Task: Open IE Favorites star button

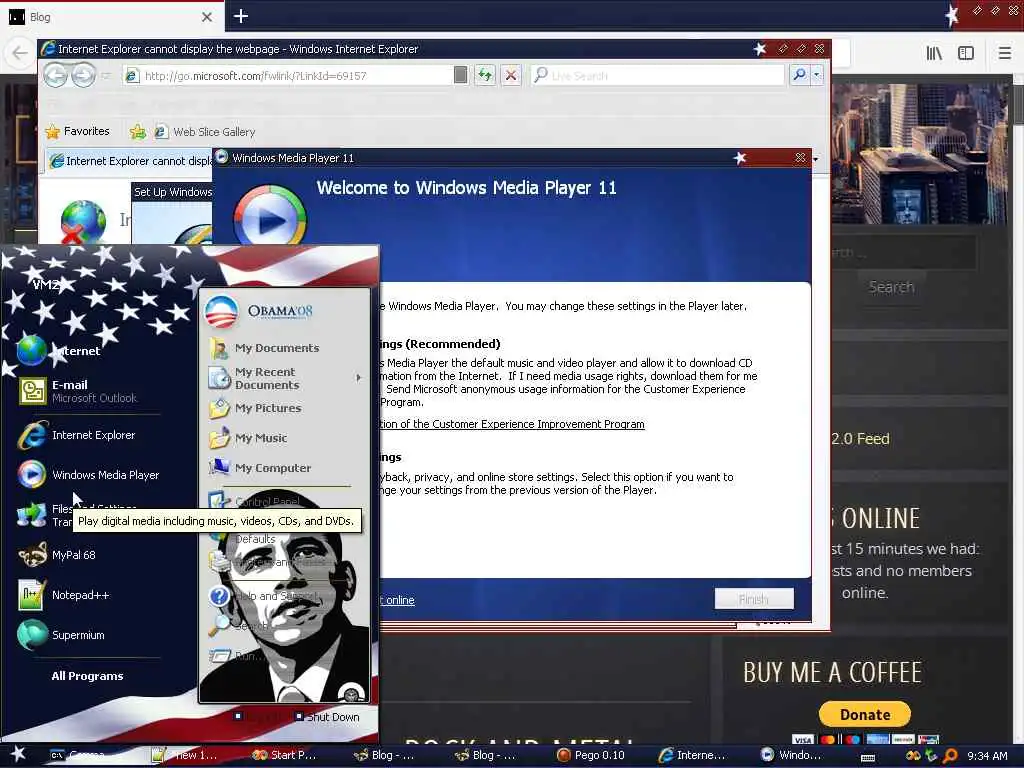Action: coord(77,131)
